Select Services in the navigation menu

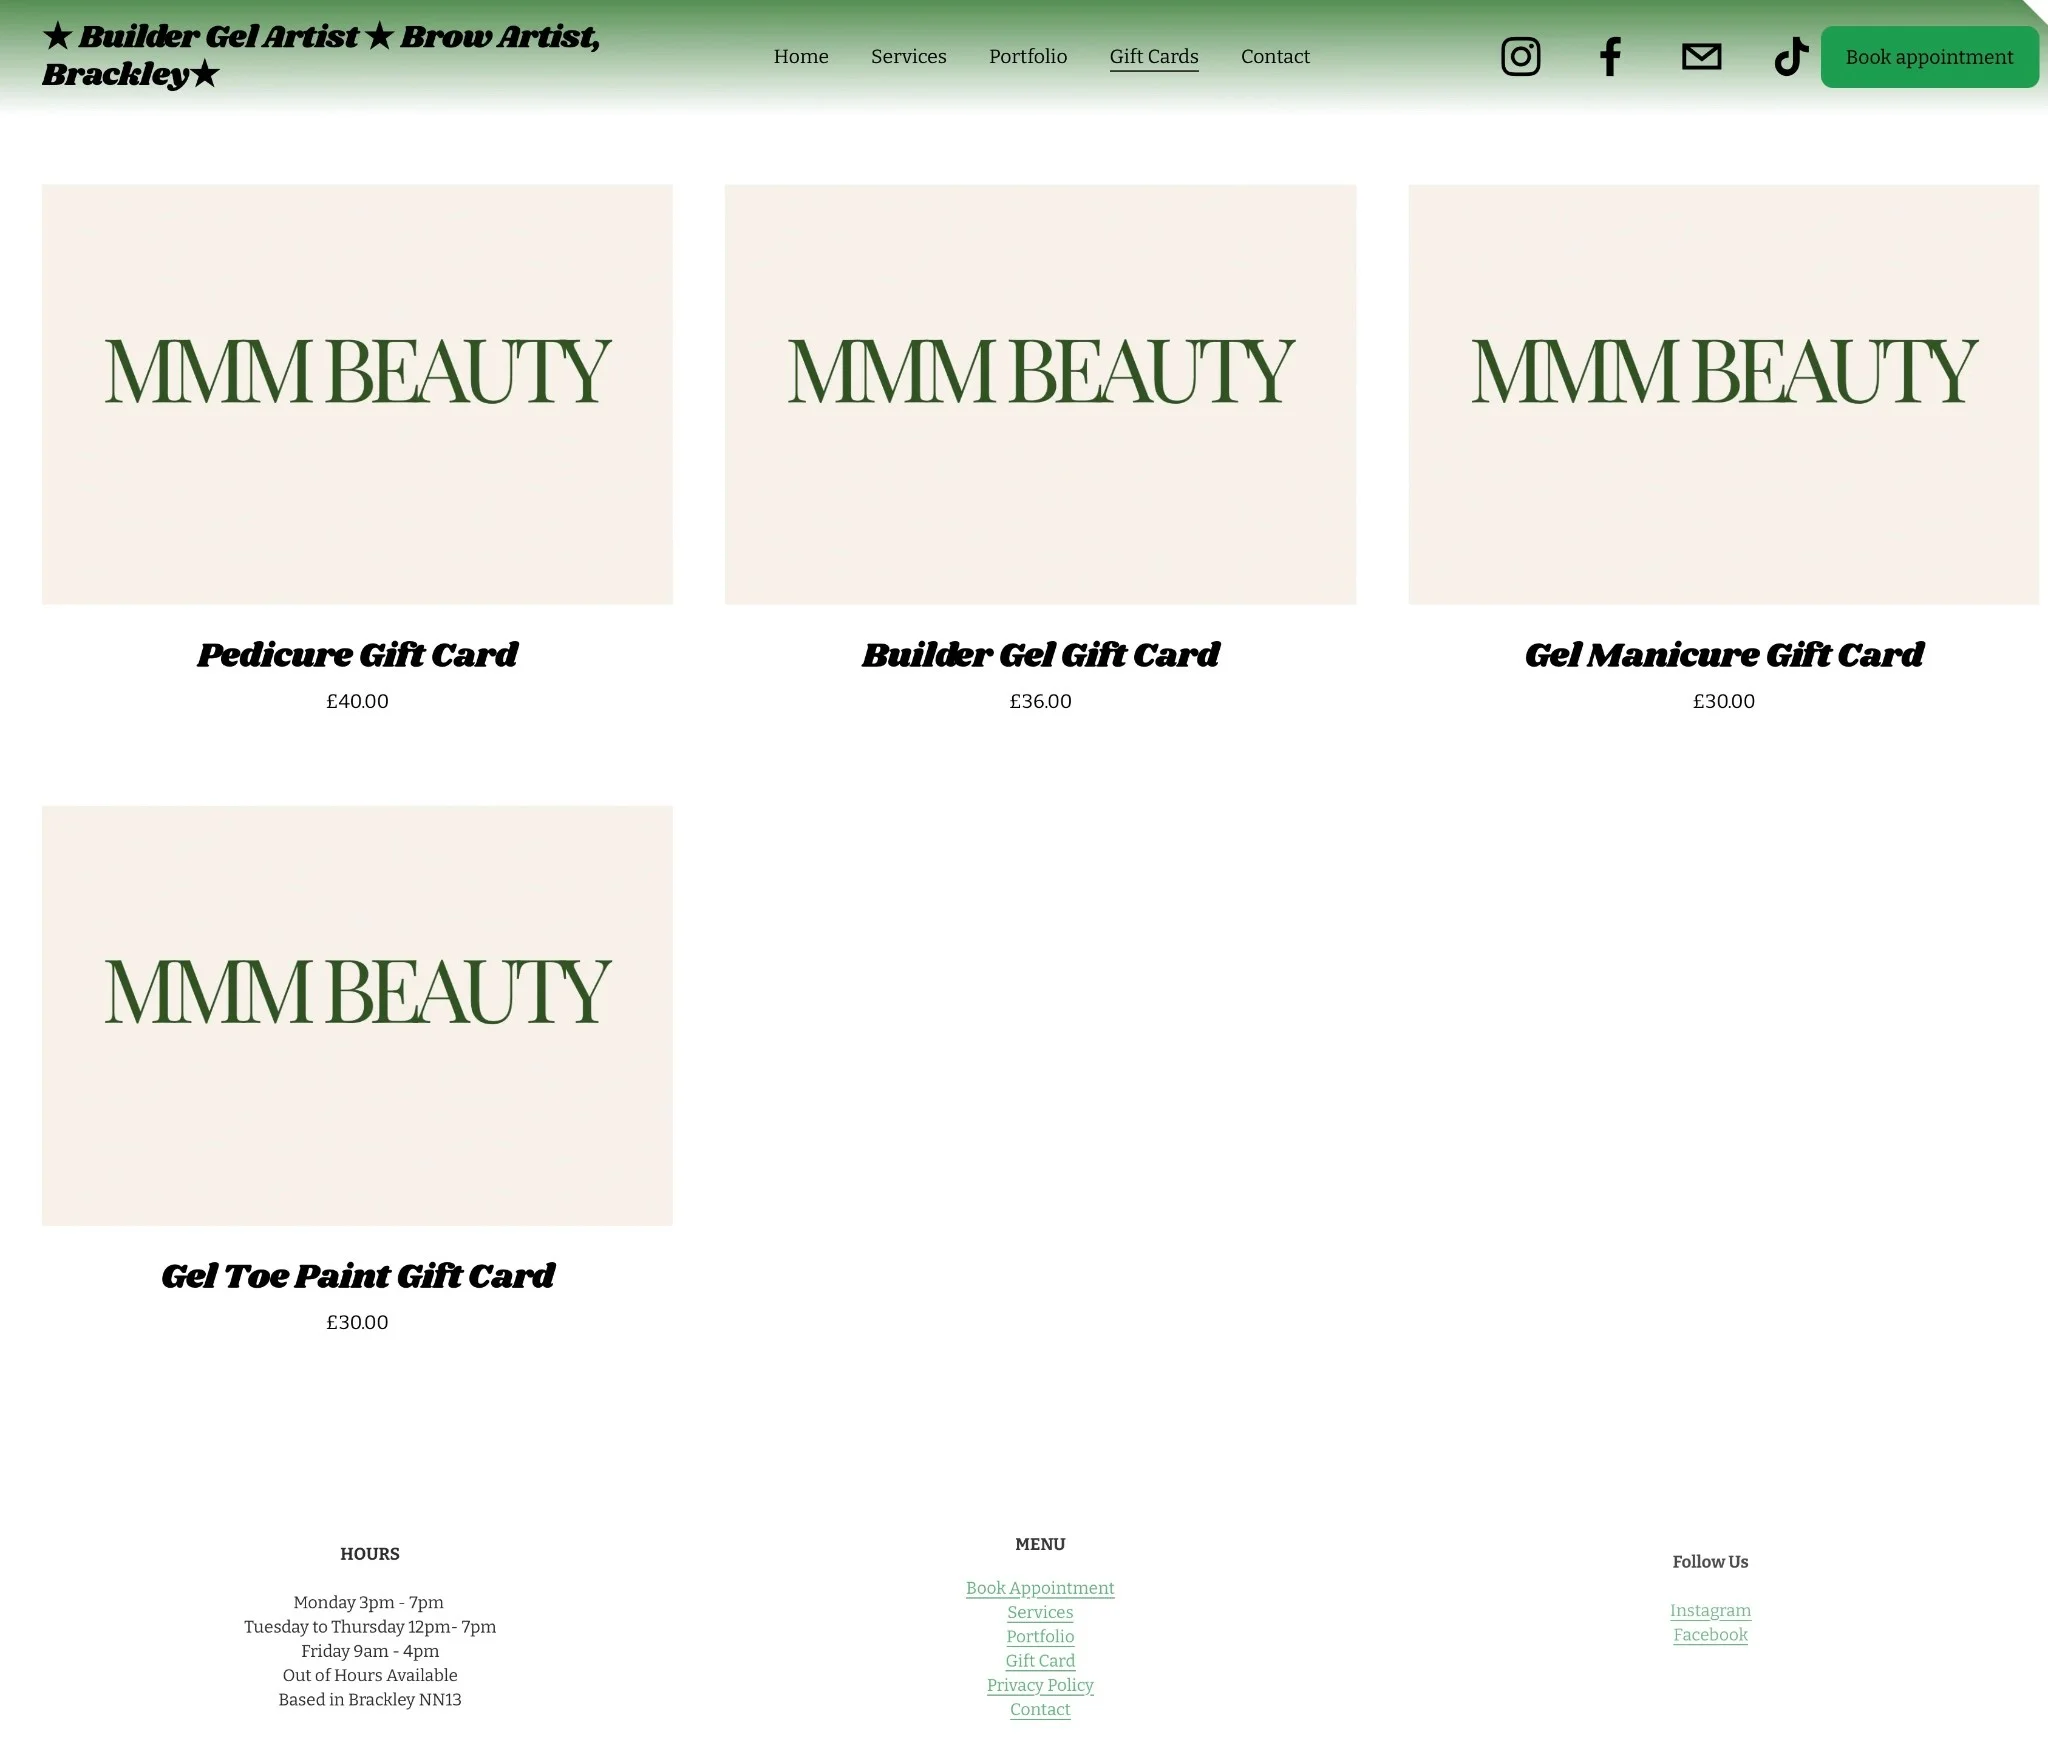[908, 57]
